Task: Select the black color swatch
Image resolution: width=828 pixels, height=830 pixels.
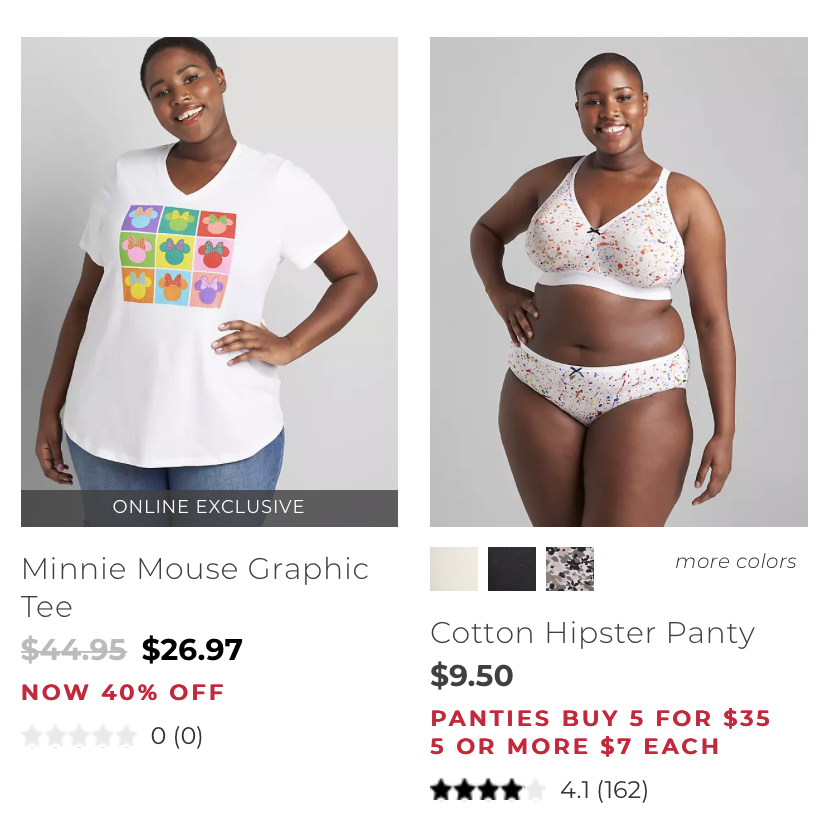Action: click(x=511, y=569)
